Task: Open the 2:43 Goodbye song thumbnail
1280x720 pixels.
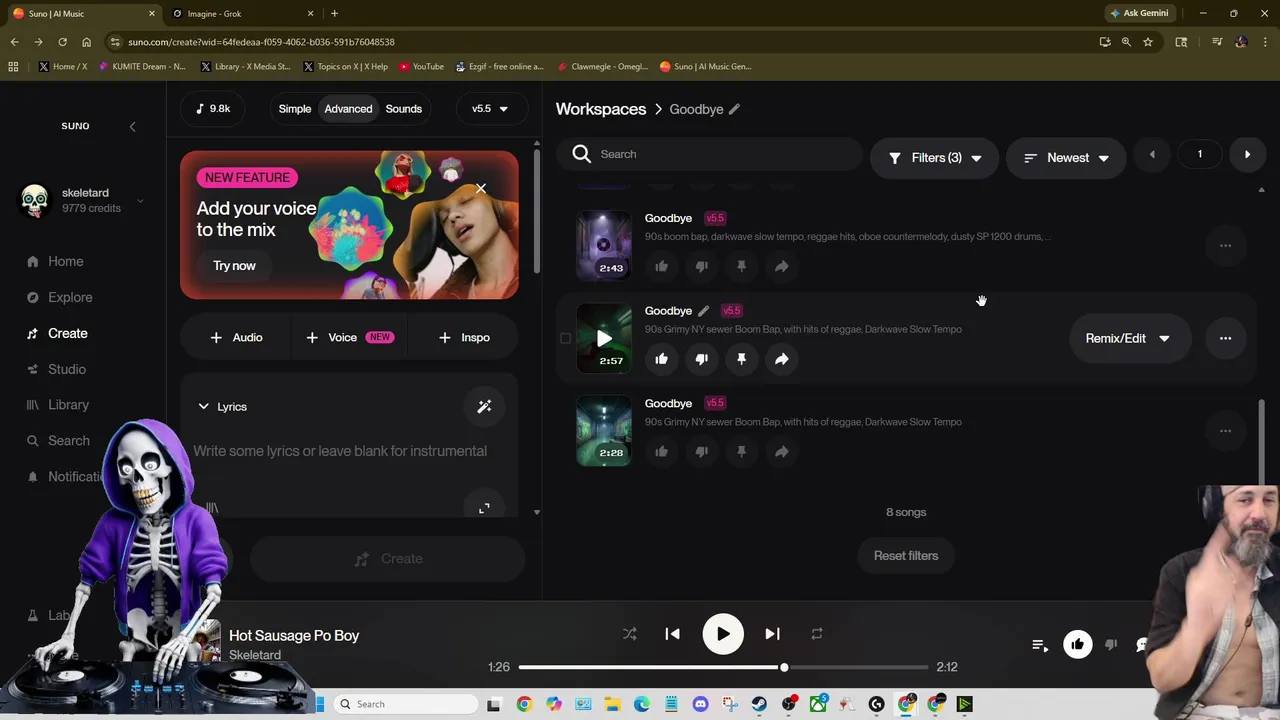Action: (604, 245)
